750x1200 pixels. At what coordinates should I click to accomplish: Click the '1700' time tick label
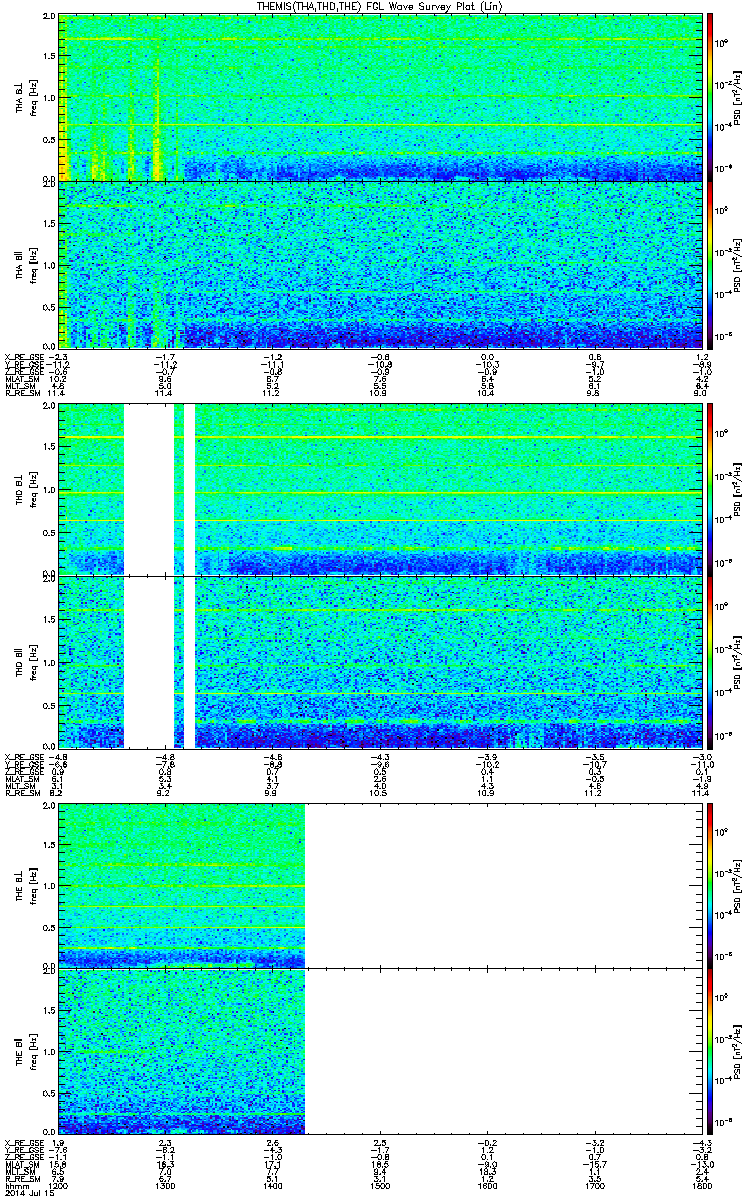point(596,1186)
